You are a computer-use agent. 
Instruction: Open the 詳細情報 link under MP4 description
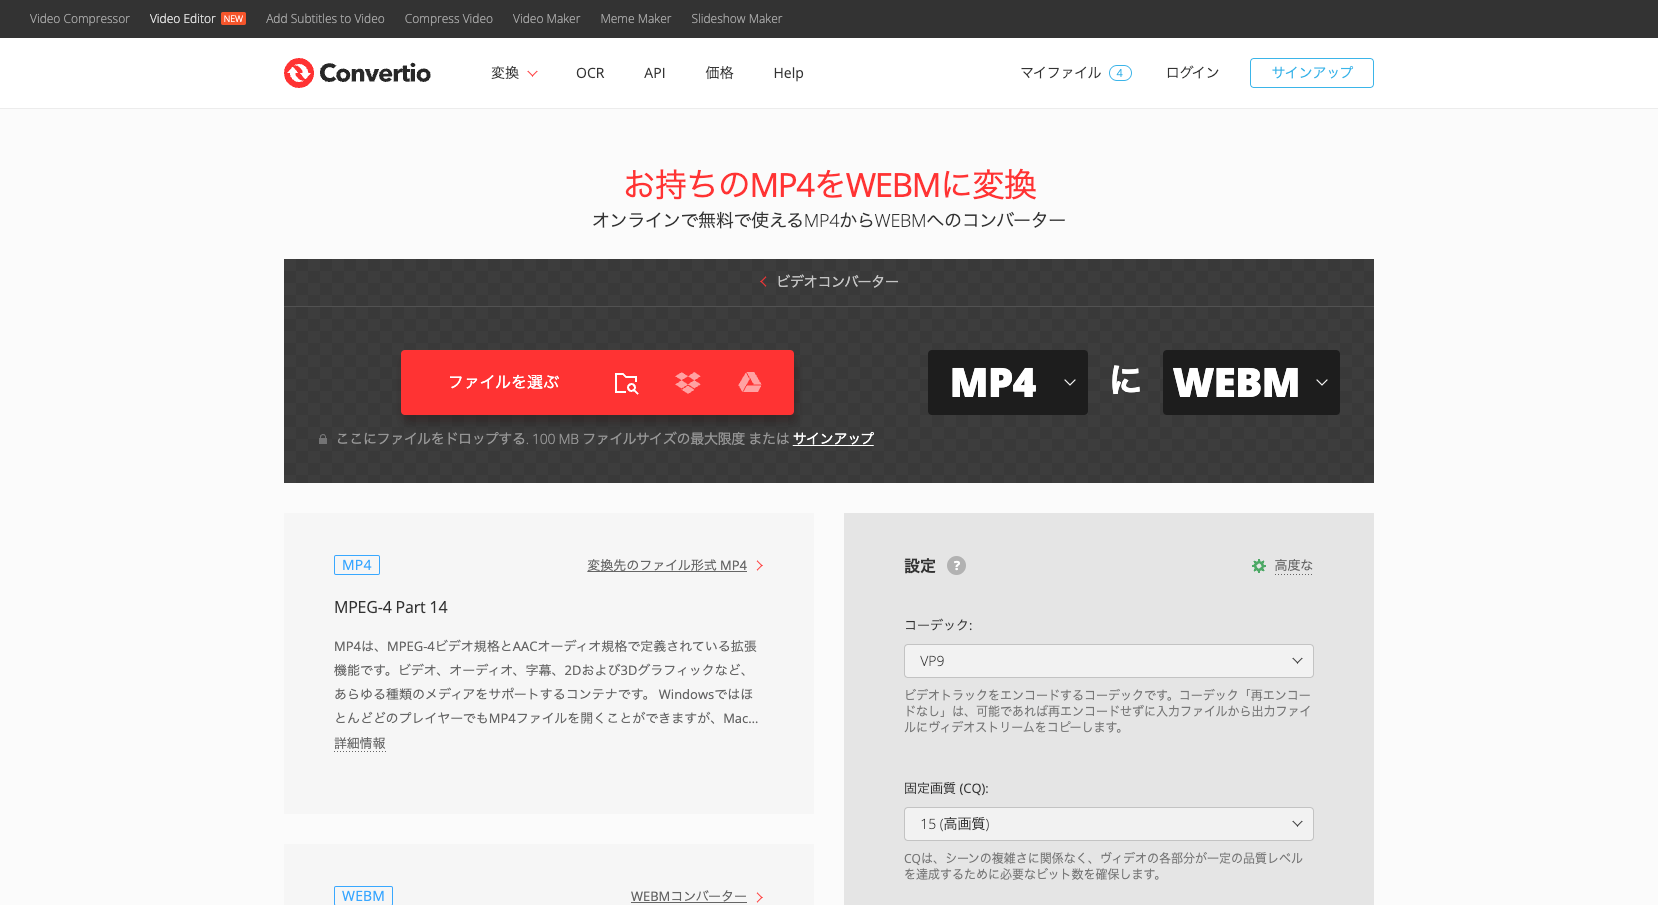click(x=360, y=744)
